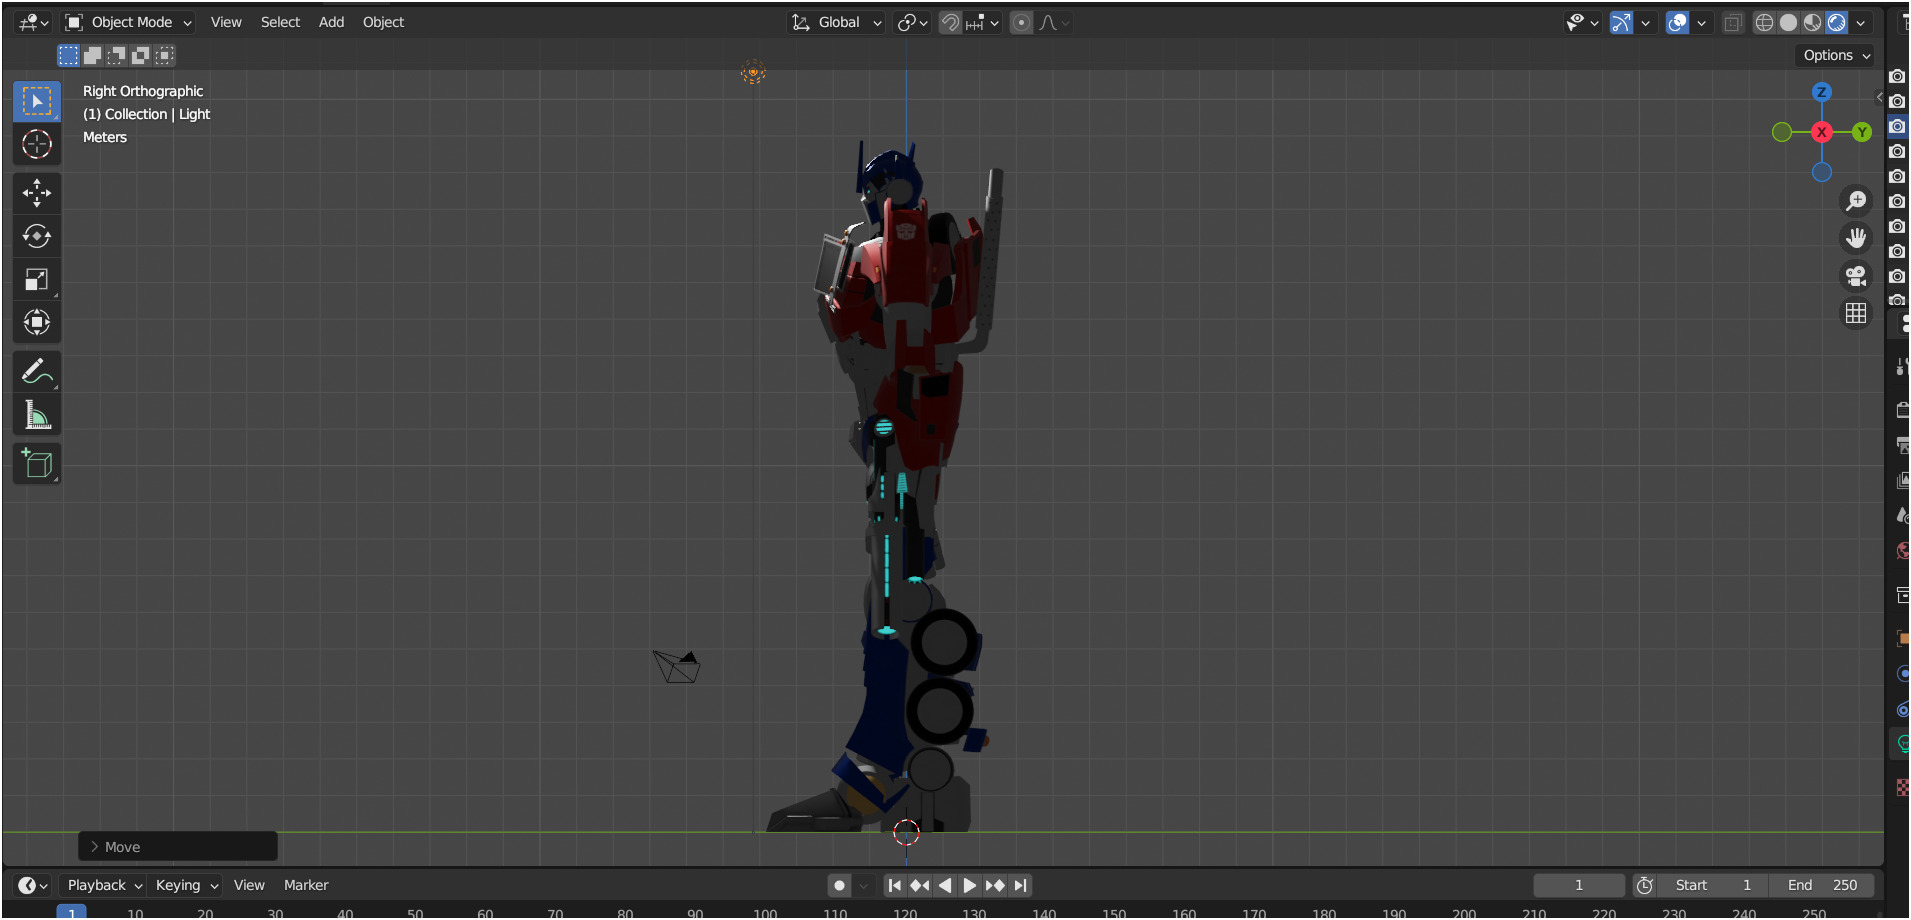This screenshot has width=1911, height=920.
Task: Switch to Material Preview shading
Action: click(1813, 22)
